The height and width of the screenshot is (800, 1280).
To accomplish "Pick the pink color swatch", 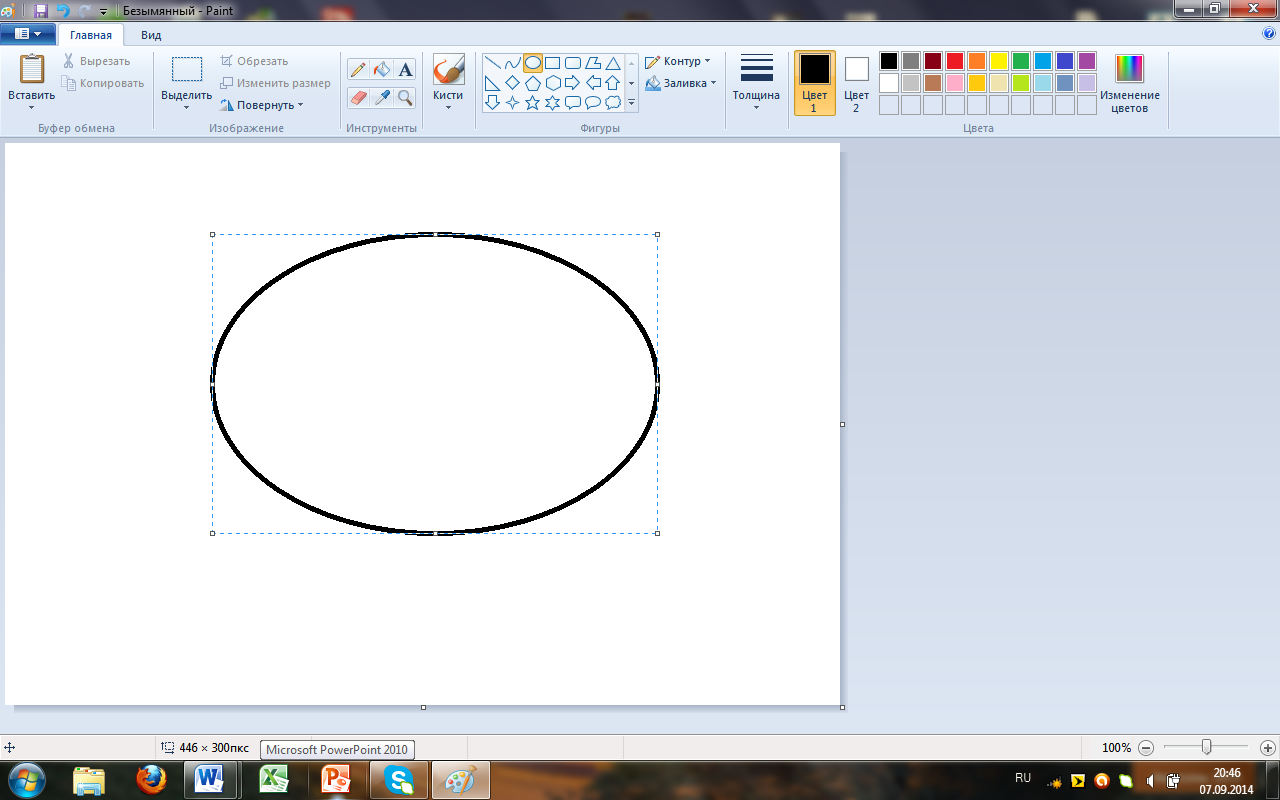I will click(x=955, y=83).
